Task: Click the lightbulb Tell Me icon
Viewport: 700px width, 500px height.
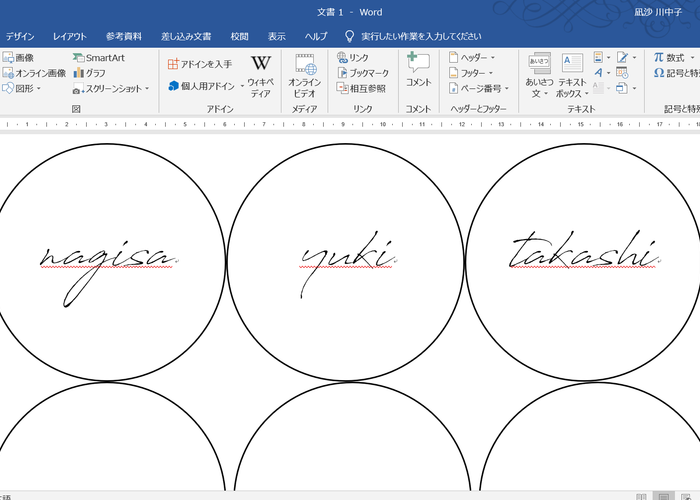Action: tap(350, 36)
